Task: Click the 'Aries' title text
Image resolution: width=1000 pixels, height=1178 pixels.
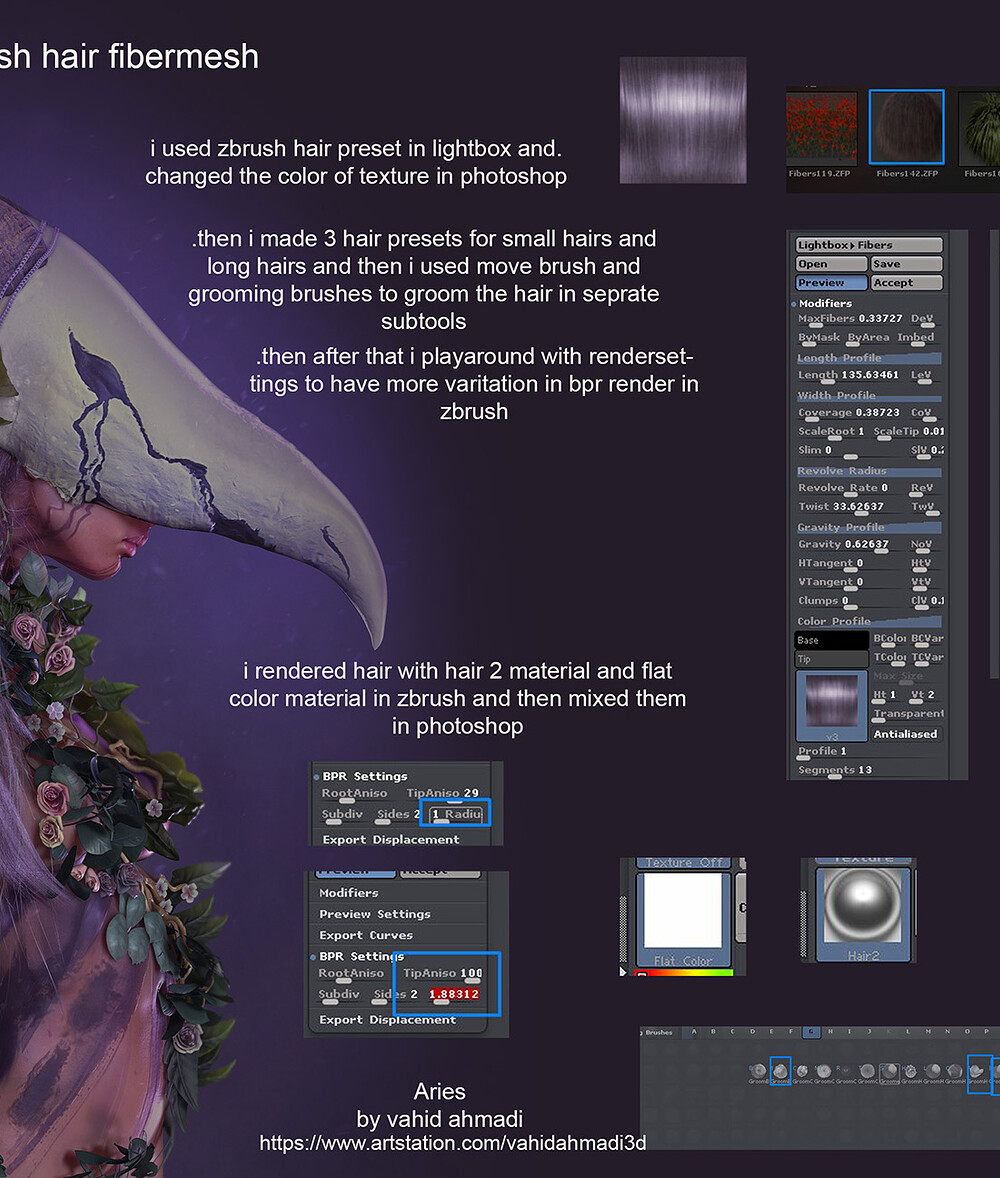Action: (x=440, y=1092)
